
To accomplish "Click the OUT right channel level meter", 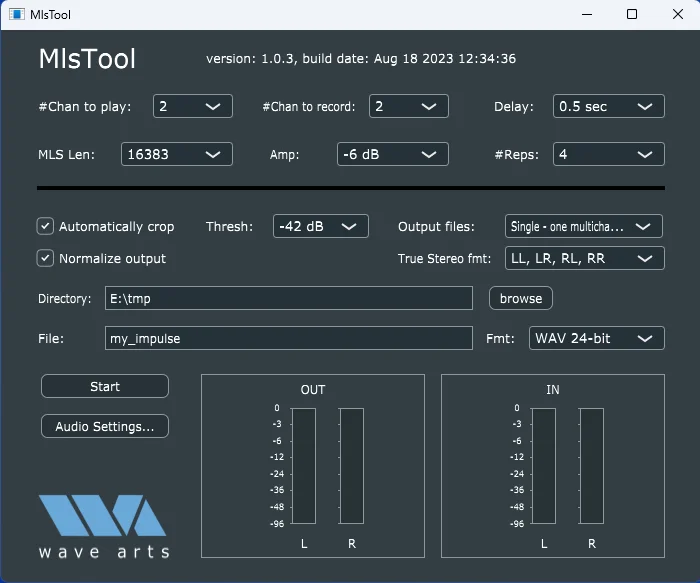I will 352,466.
